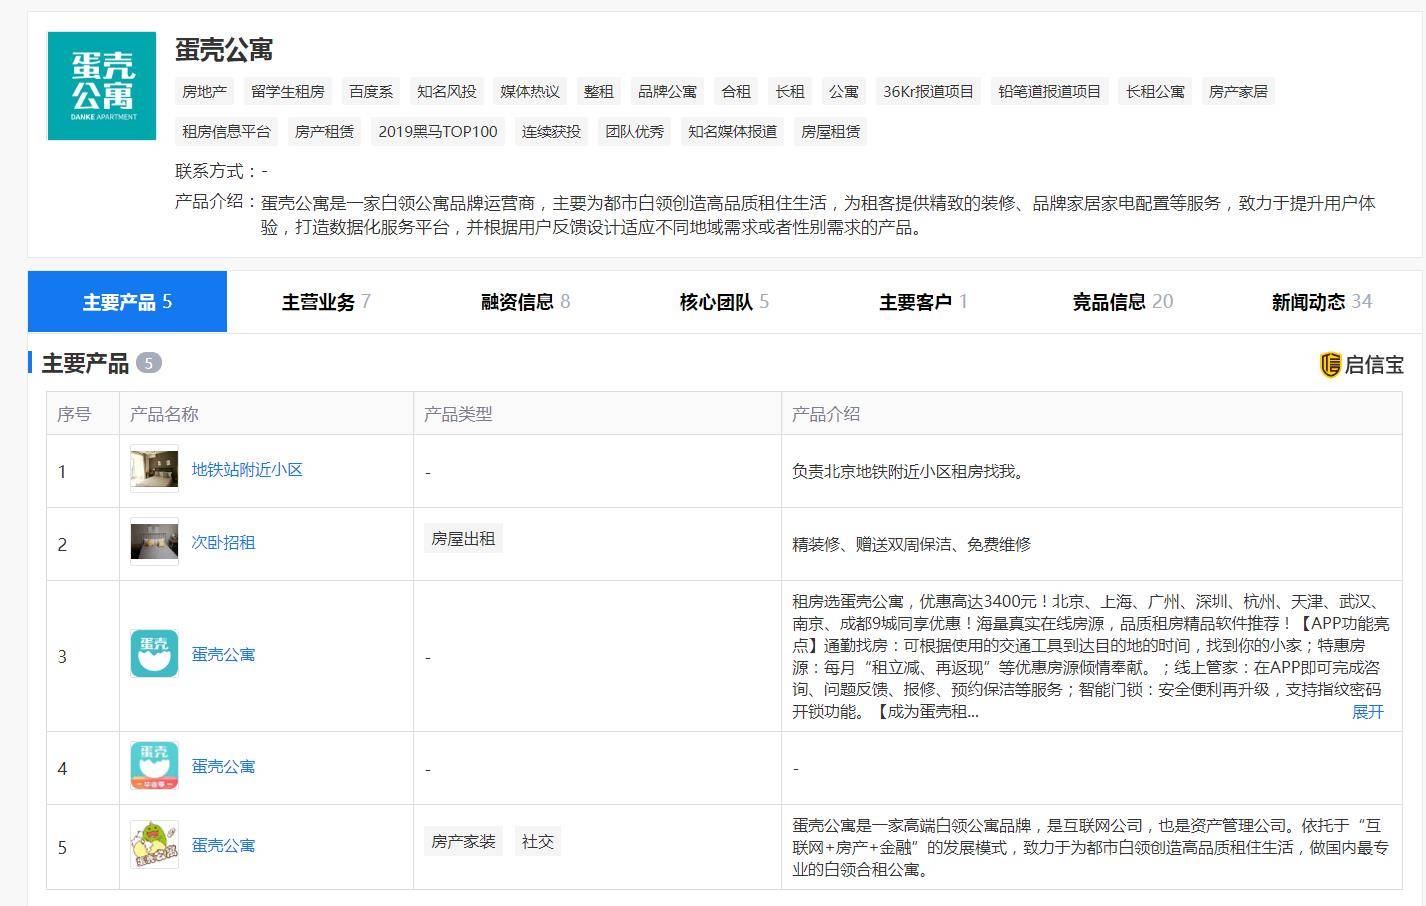
Task: Switch to the 主营业务 tab
Action: (x=326, y=301)
